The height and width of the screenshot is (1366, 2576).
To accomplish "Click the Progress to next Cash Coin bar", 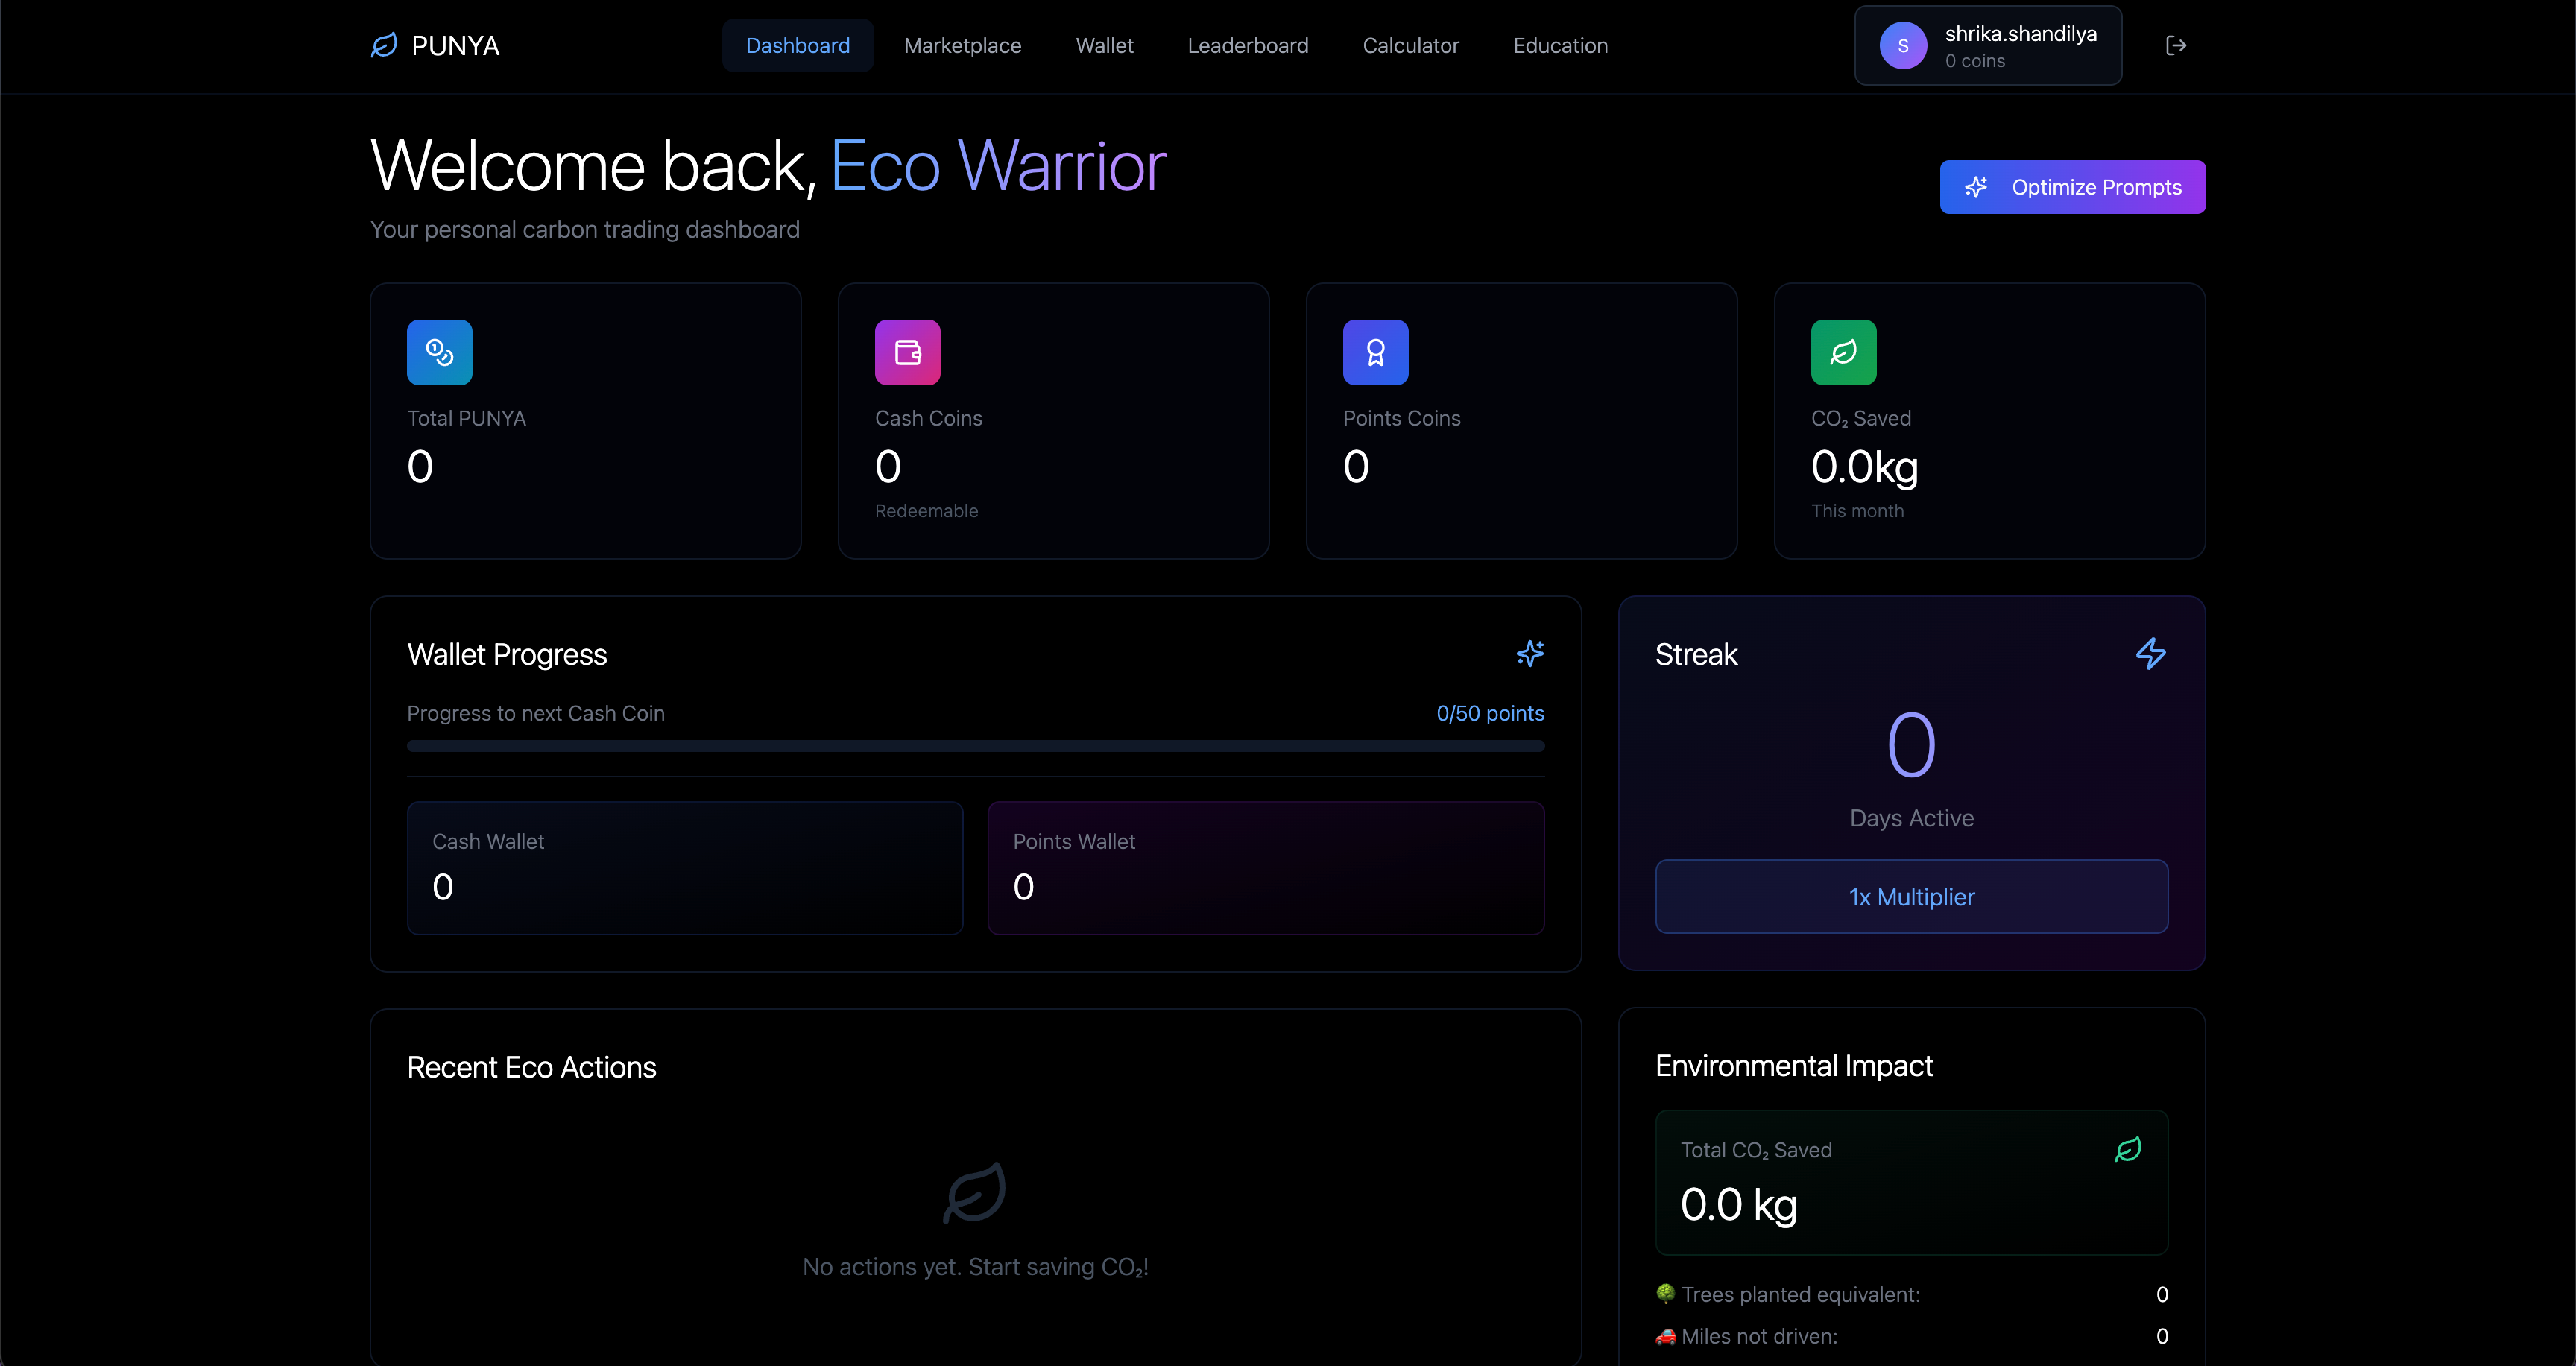I will (x=975, y=746).
